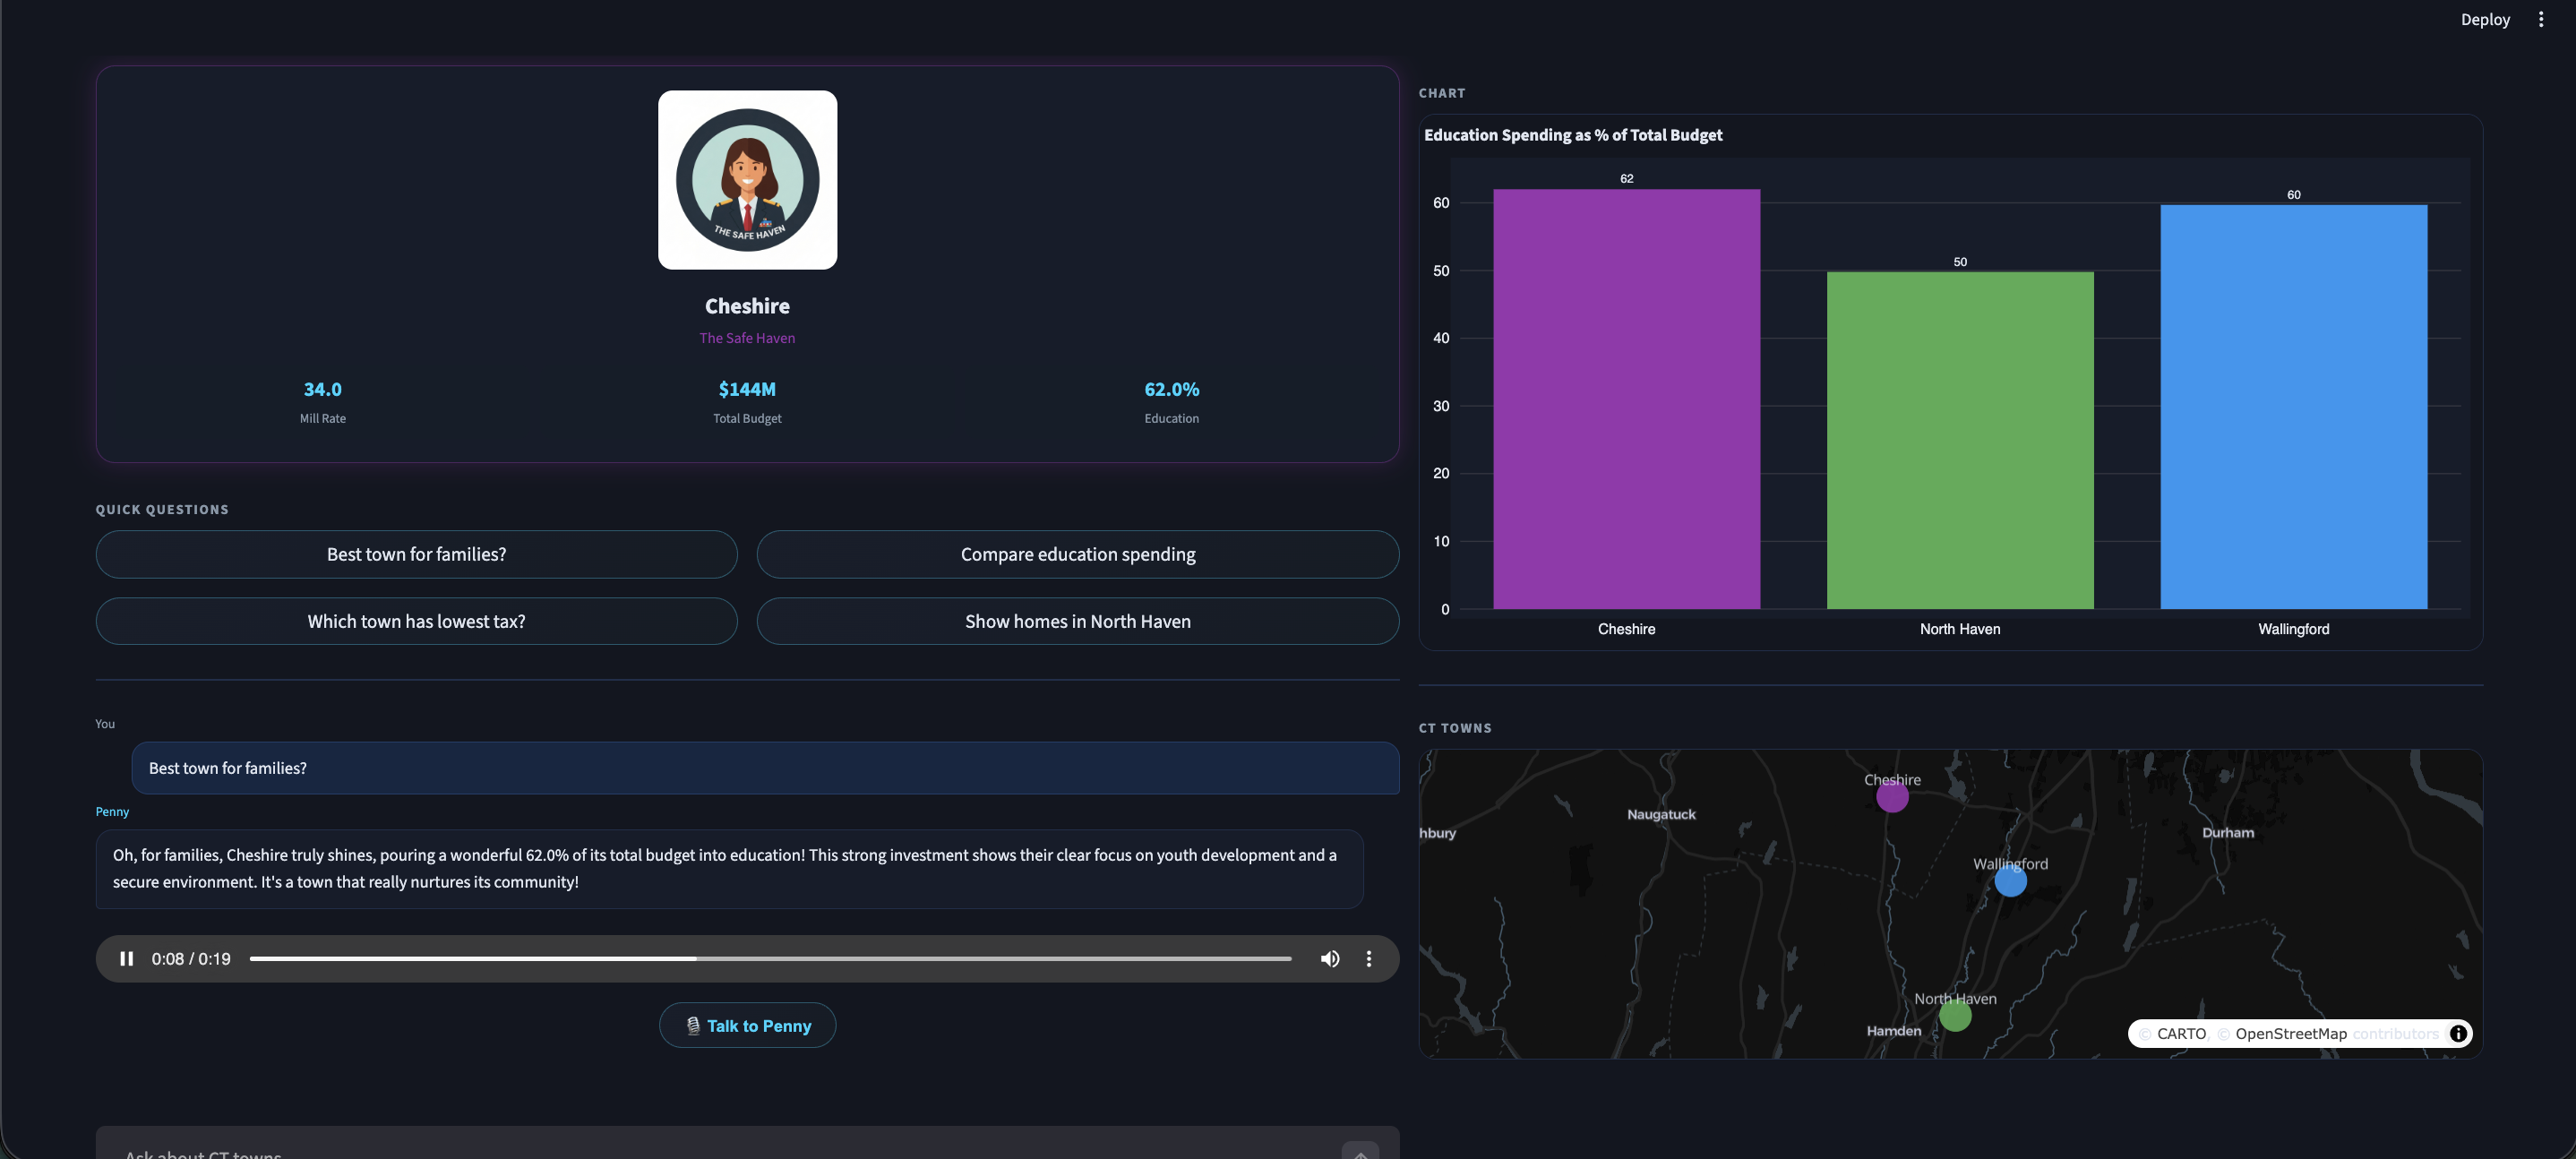Click Talk to Penny microphone button

(747, 1025)
